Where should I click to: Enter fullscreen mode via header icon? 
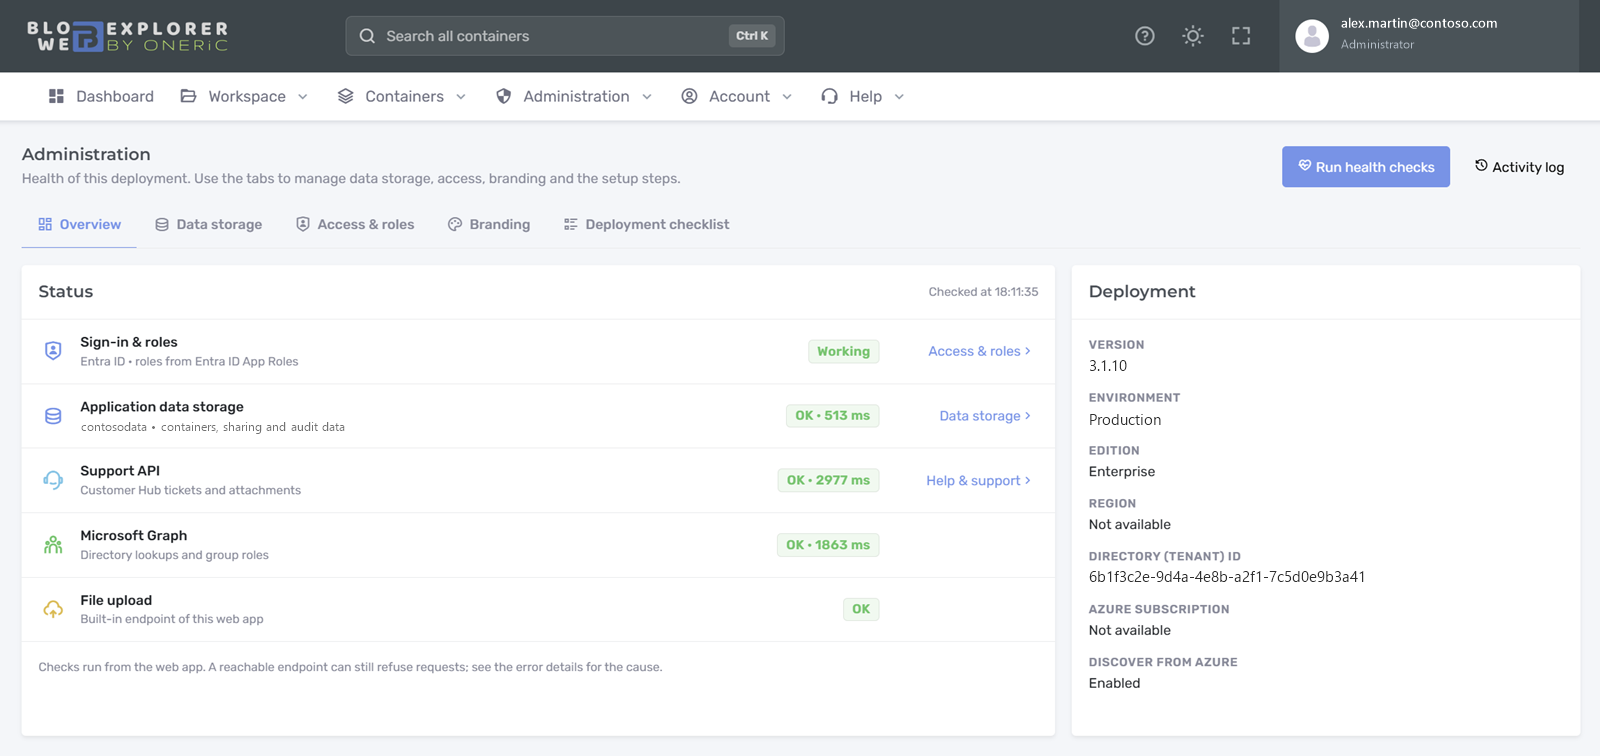click(1241, 36)
